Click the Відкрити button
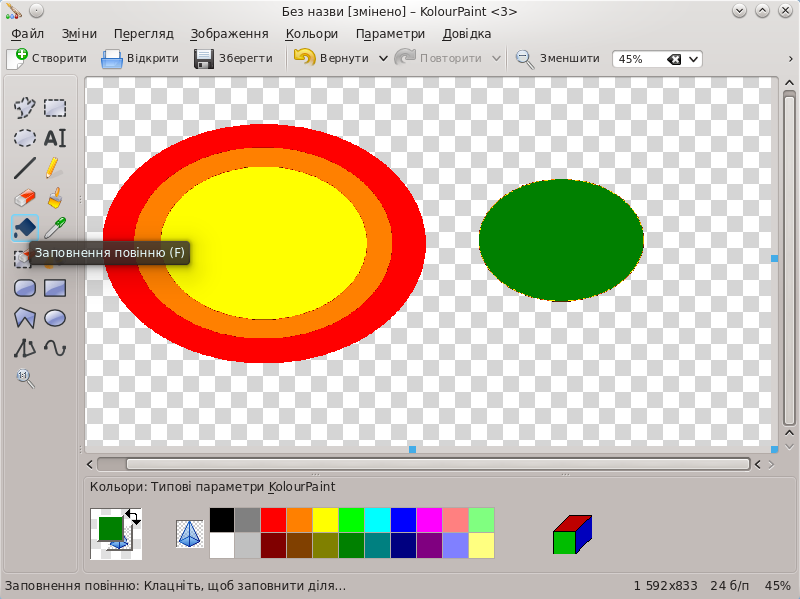Image resolution: width=800 pixels, height=599 pixels. click(138, 59)
